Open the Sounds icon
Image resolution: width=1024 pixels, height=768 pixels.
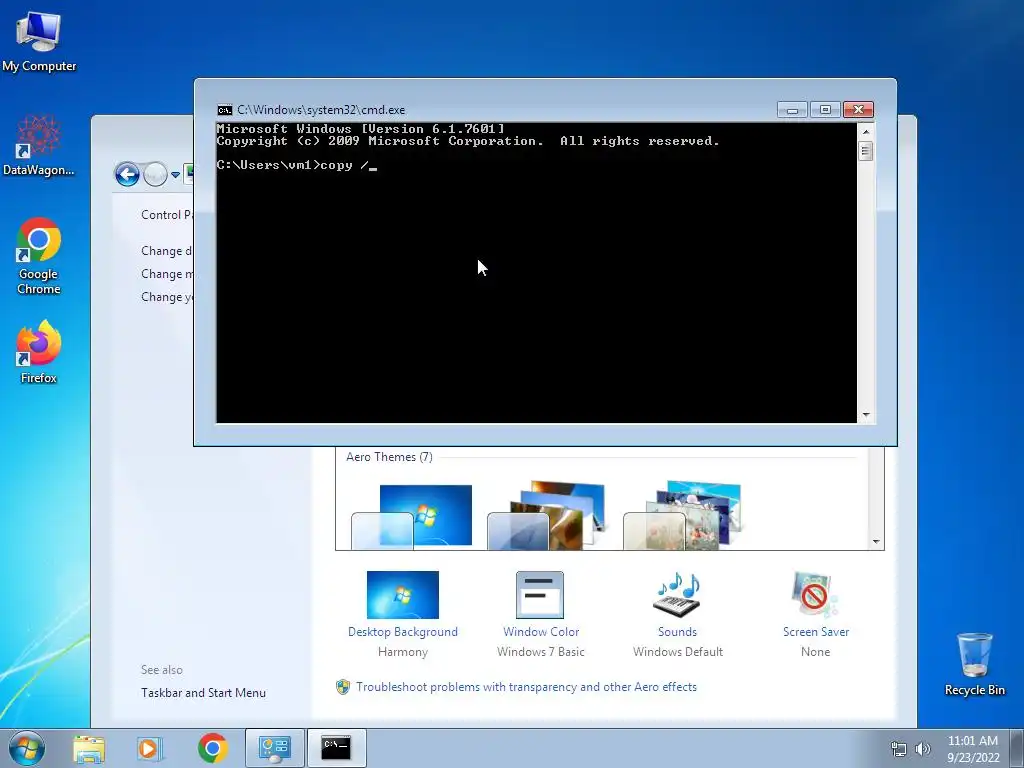[x=677, y=595]
